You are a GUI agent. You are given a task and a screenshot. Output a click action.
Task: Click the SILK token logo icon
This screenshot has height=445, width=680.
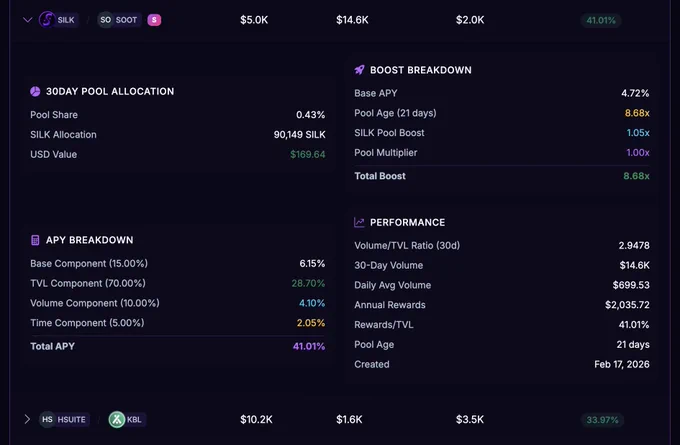tap(47, 20)
